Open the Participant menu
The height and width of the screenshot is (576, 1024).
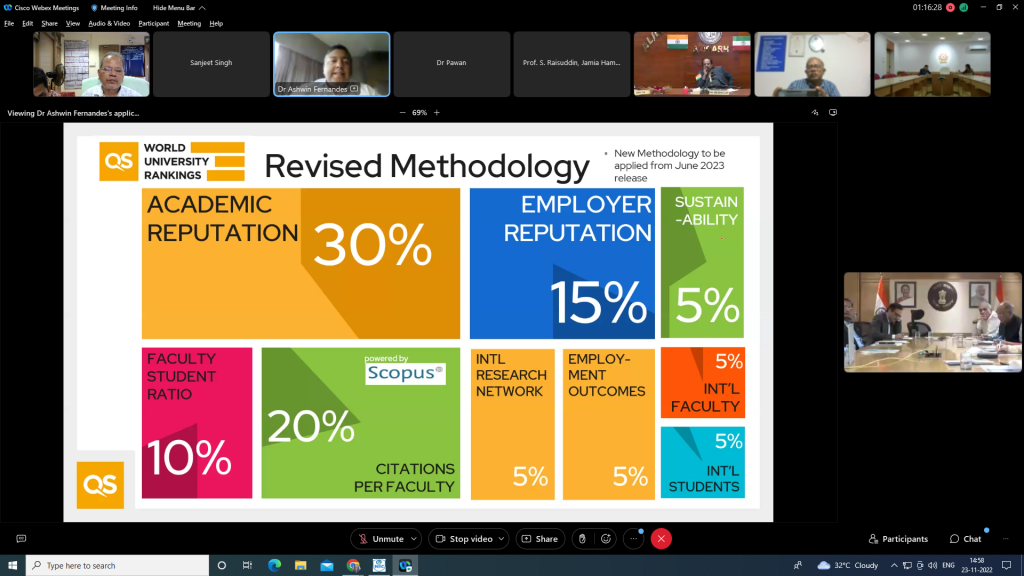(x=153, y=24)
